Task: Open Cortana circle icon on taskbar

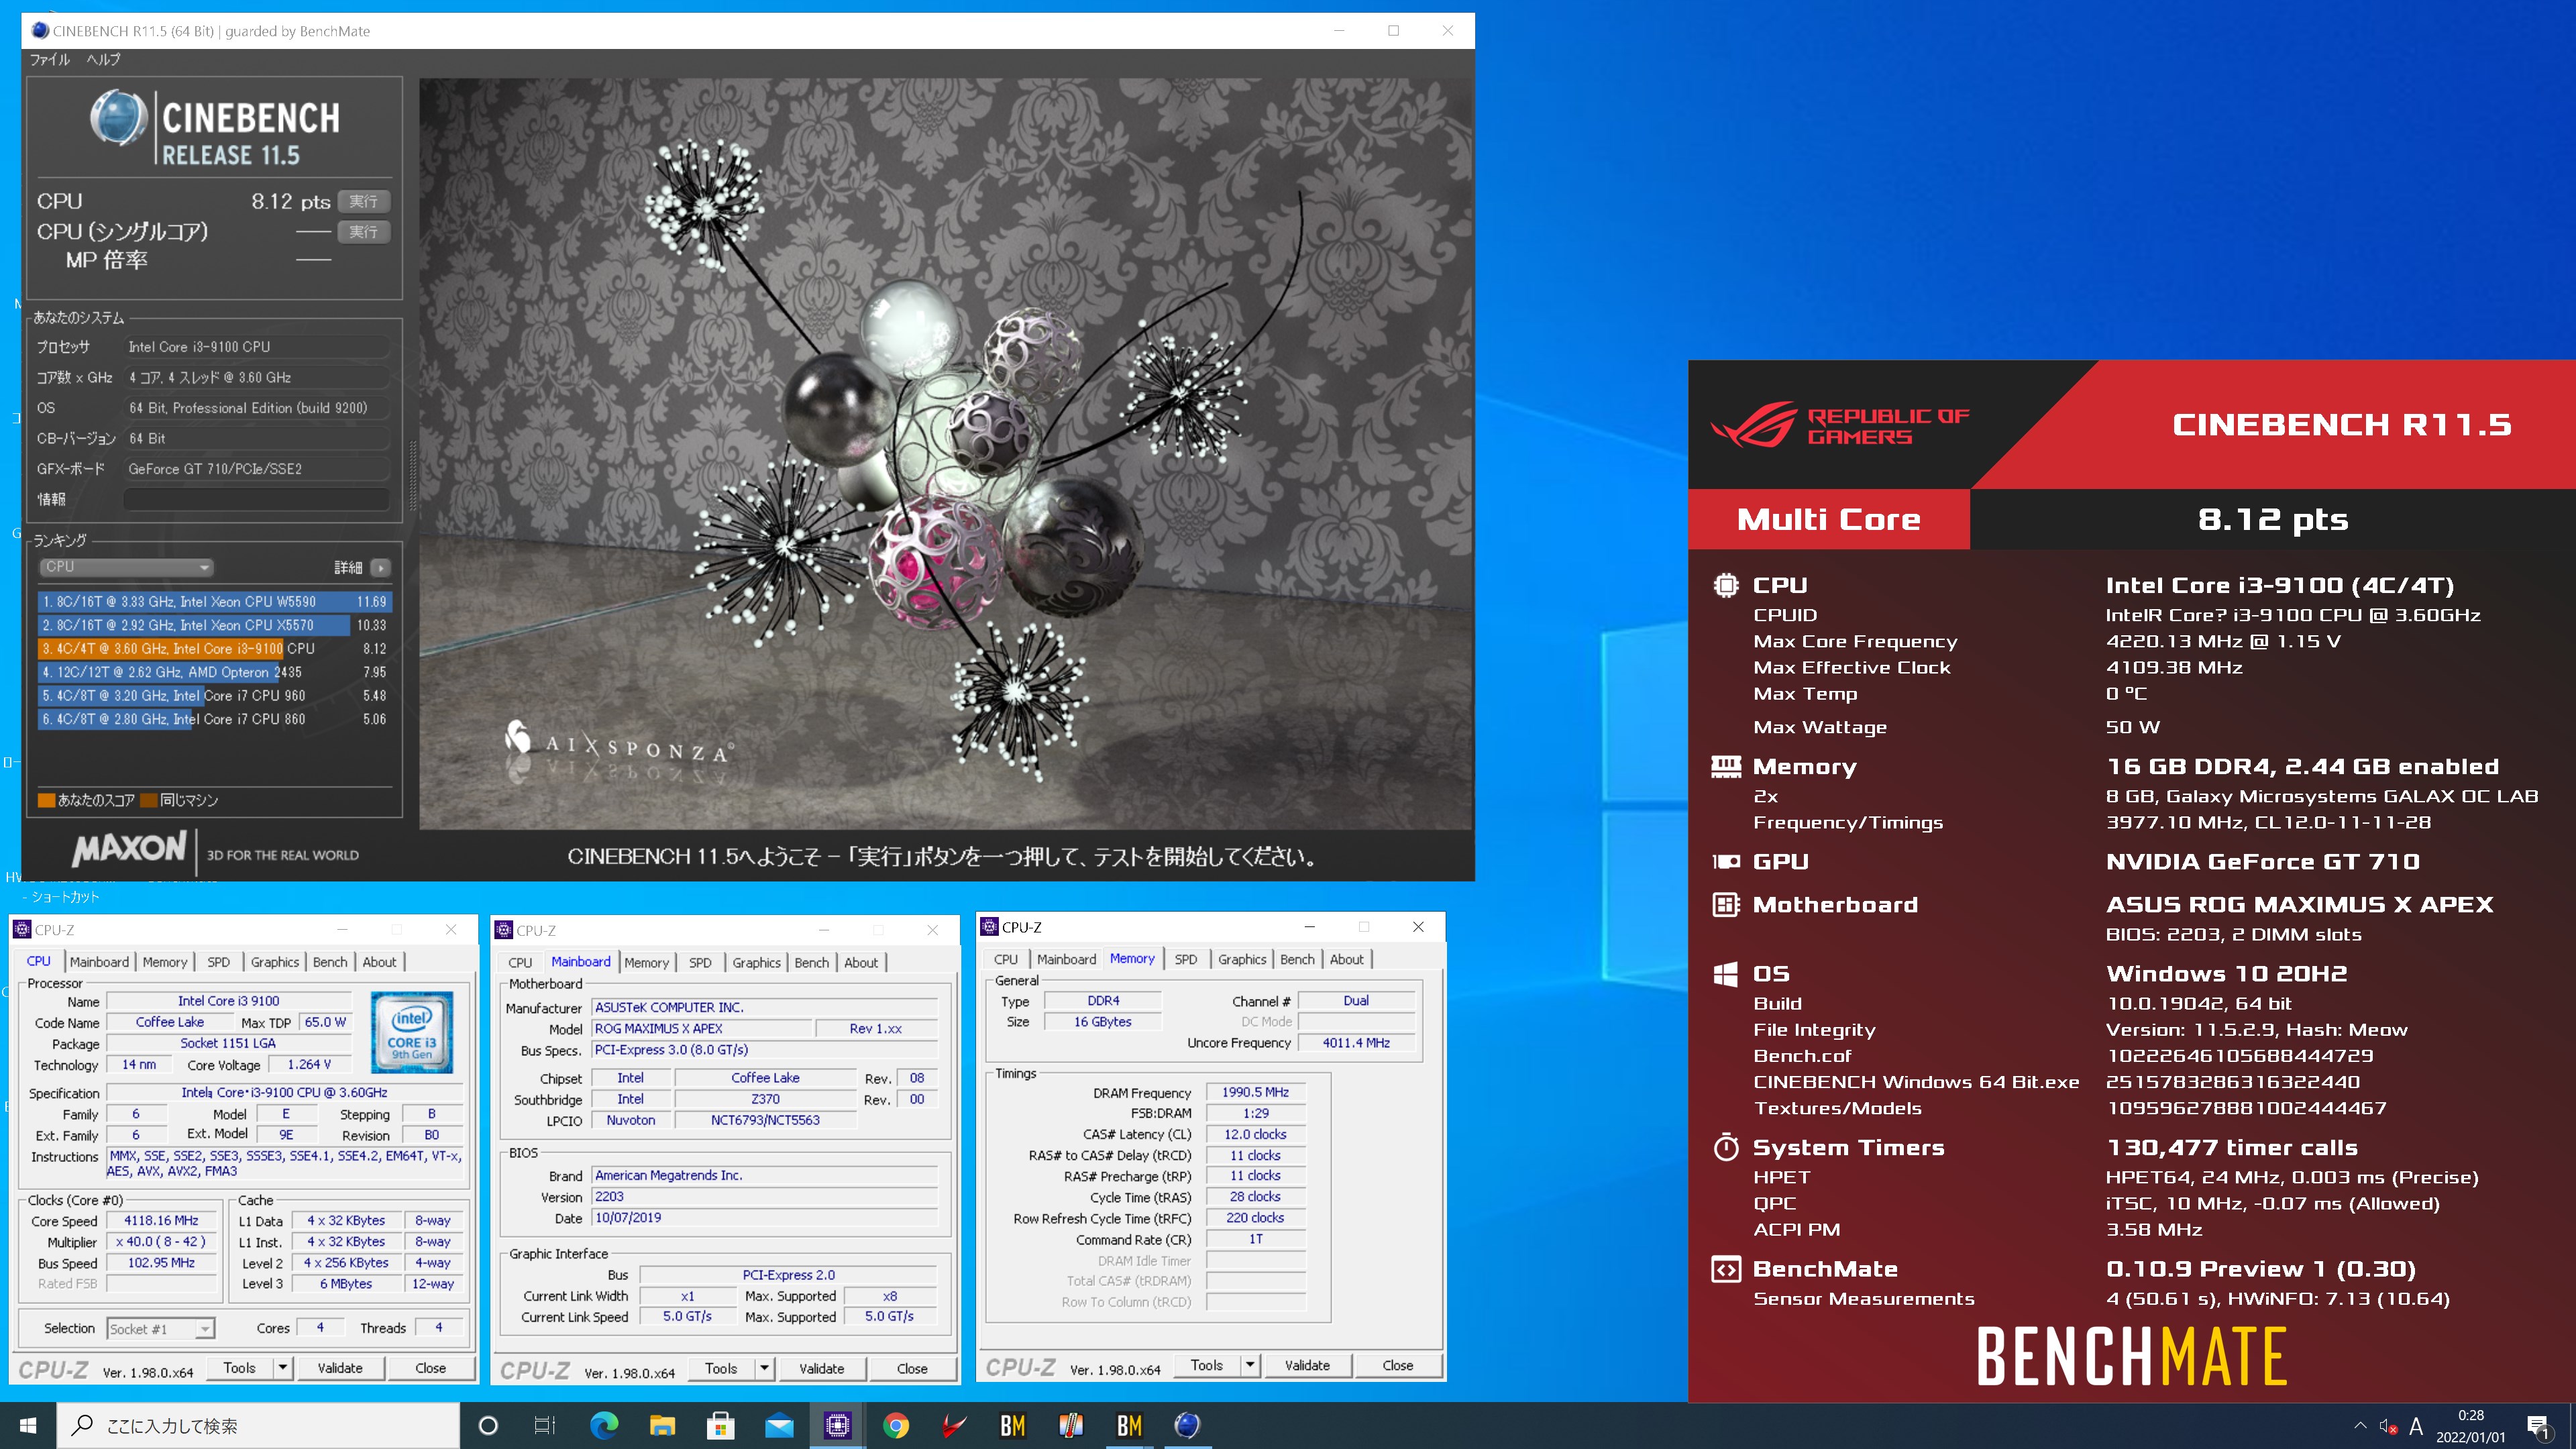Action: click(488, 1425)
